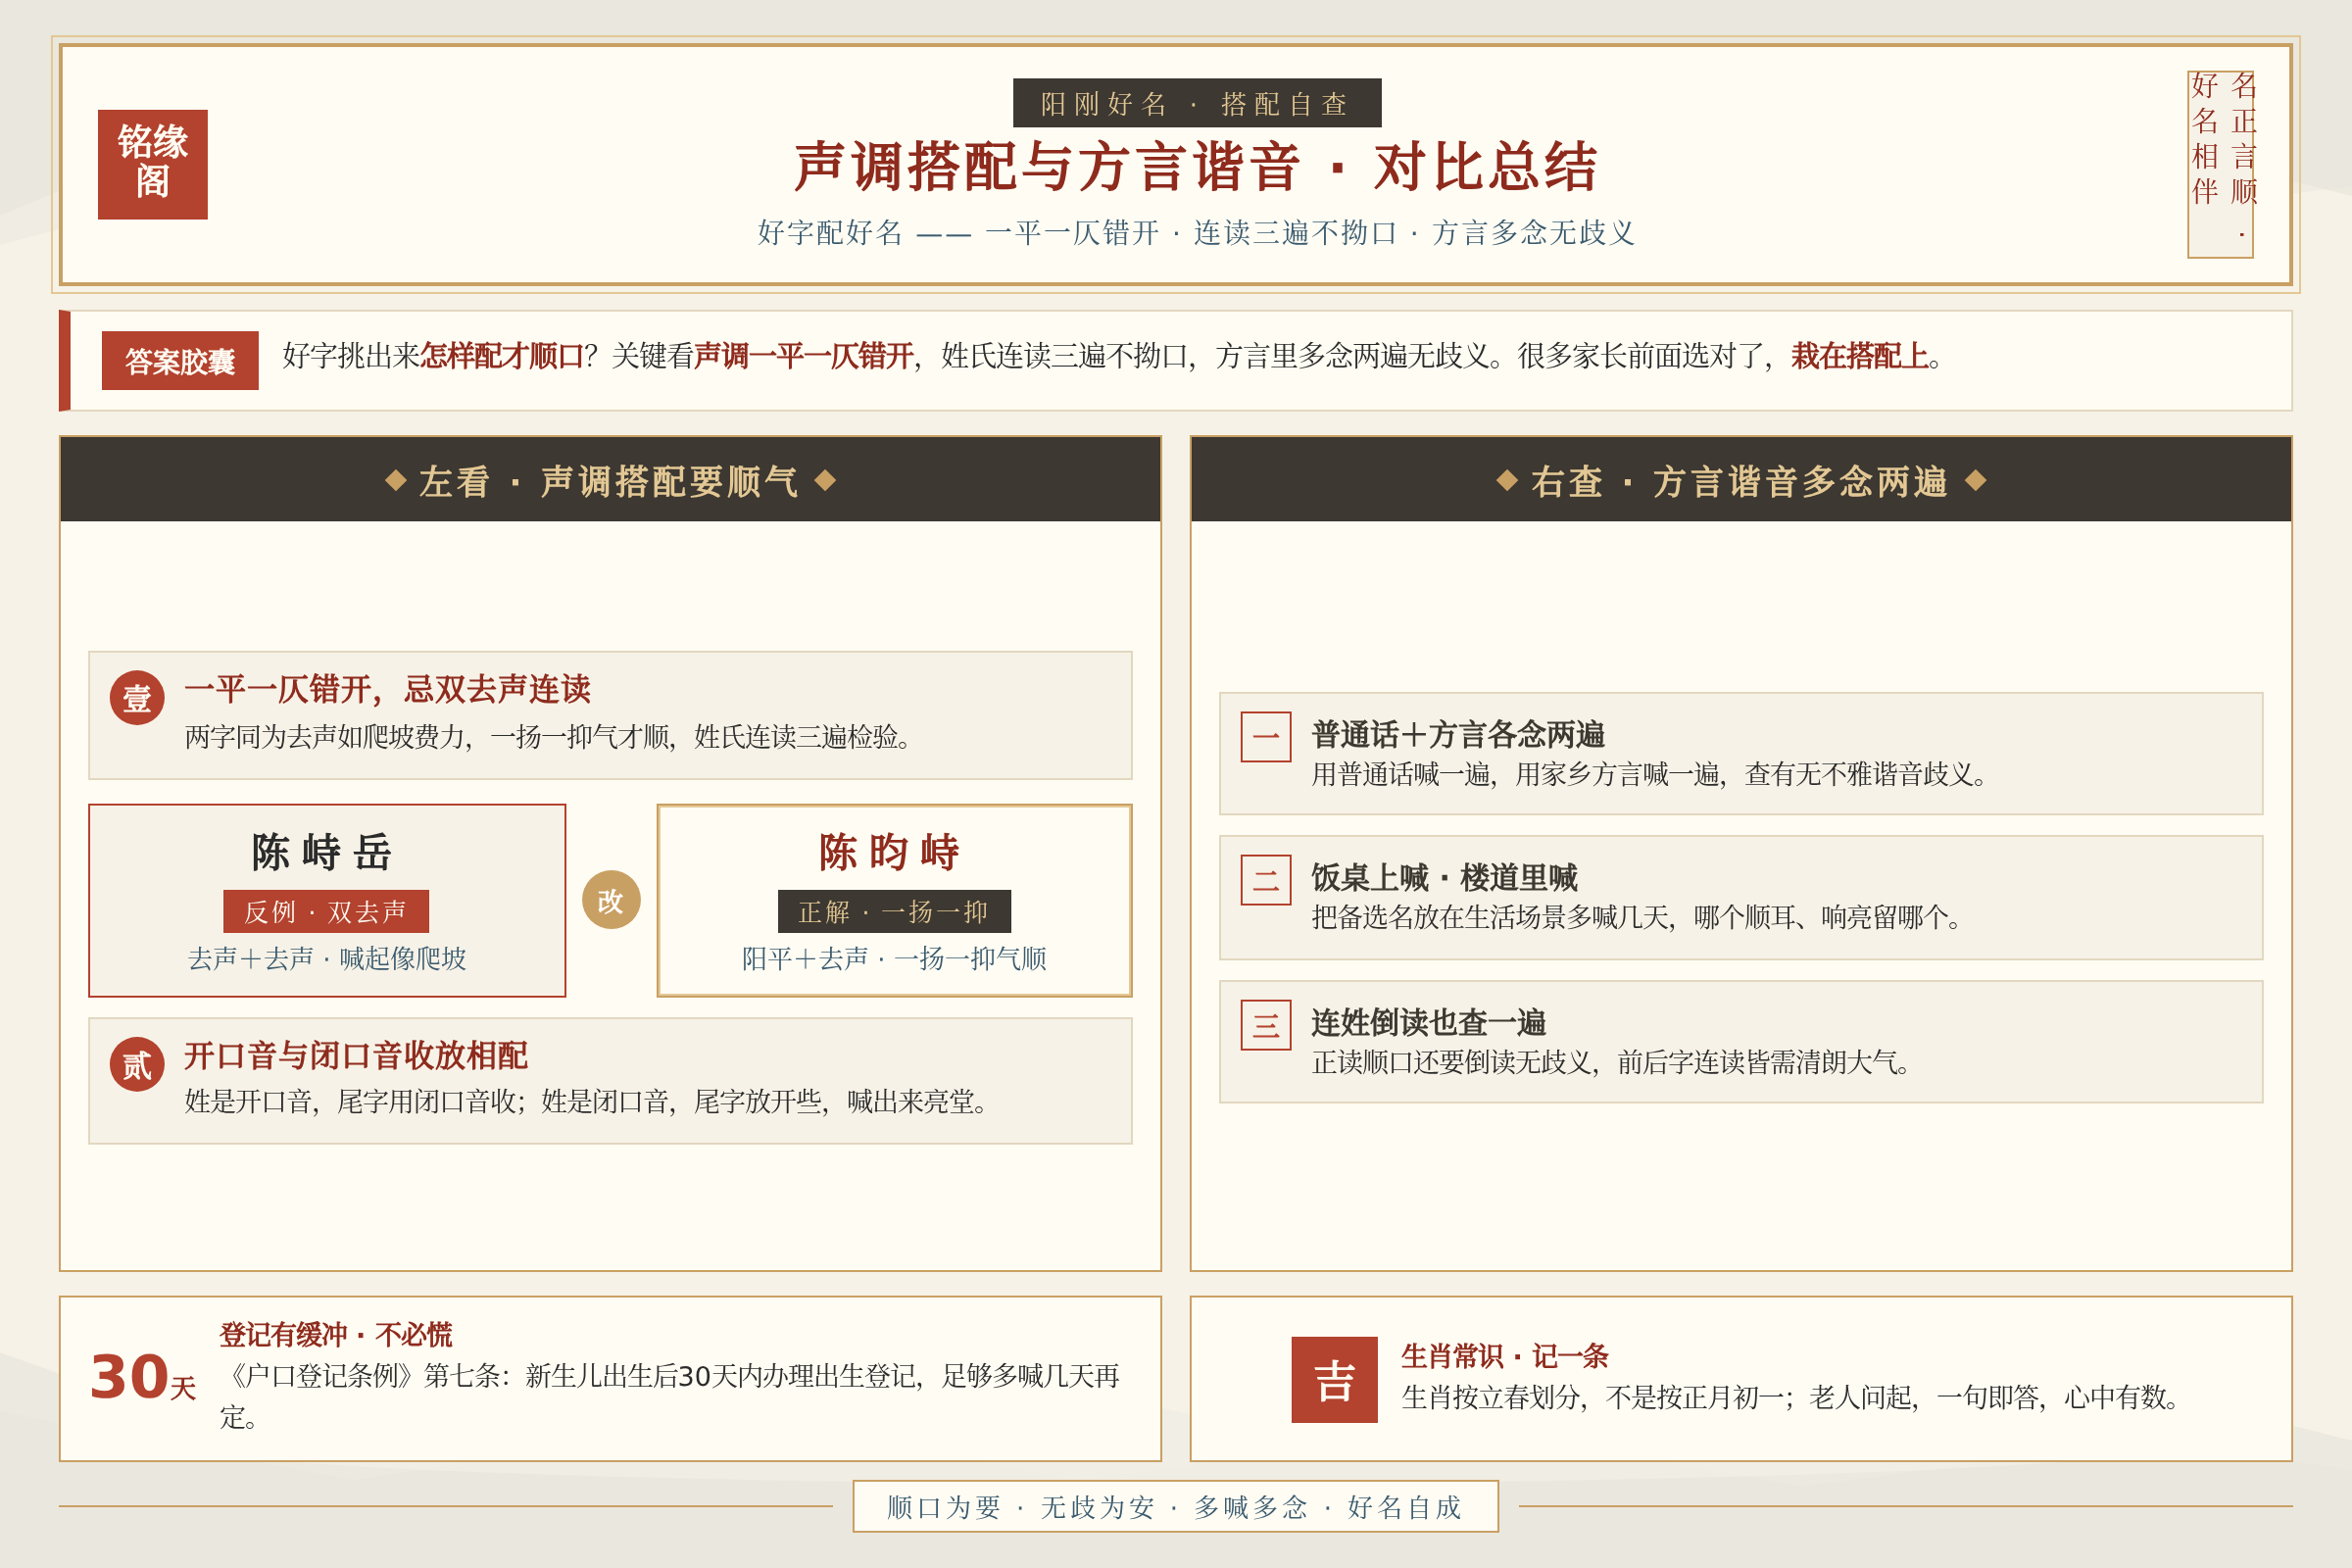Screen dimensions: 2352x1568
Task: Click the heading 连姓倒读也查一遍
Action: click(1429, 1022)
